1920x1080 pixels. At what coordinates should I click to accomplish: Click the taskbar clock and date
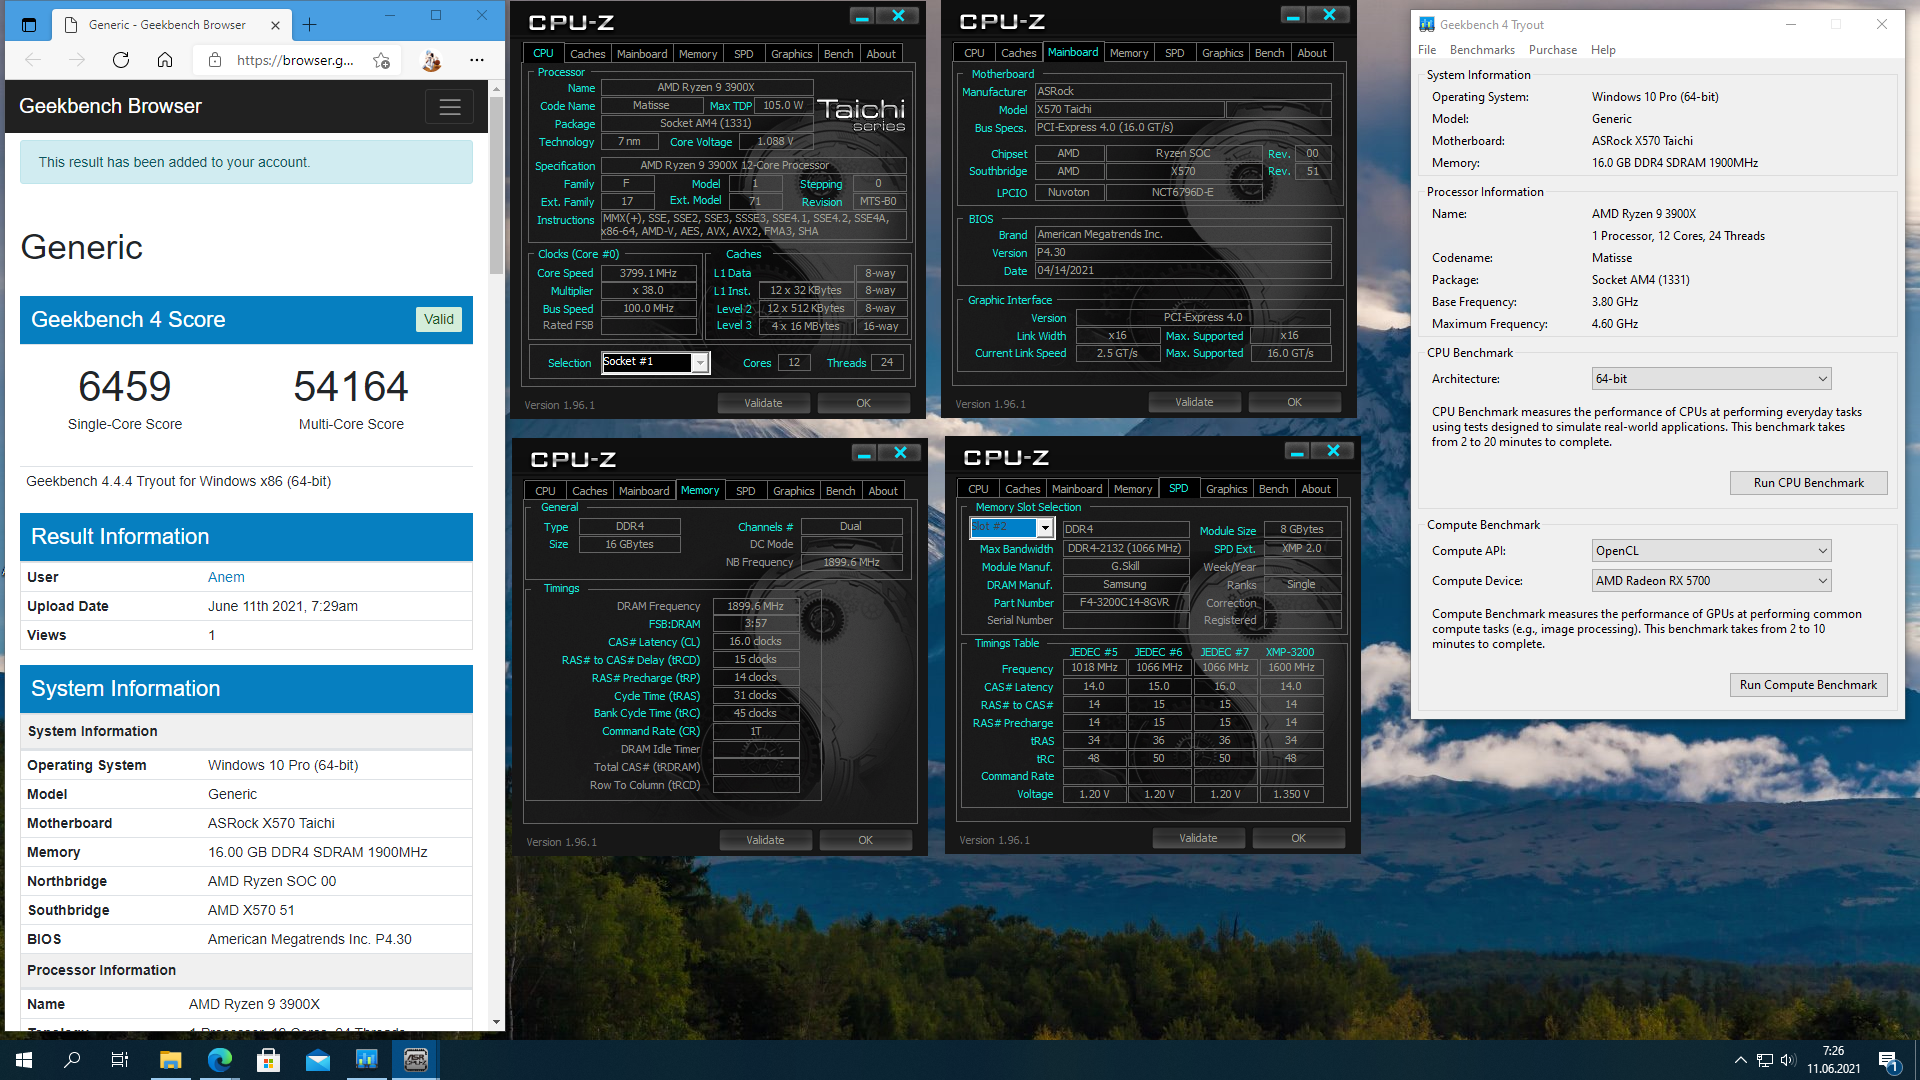(1833, 1060)
